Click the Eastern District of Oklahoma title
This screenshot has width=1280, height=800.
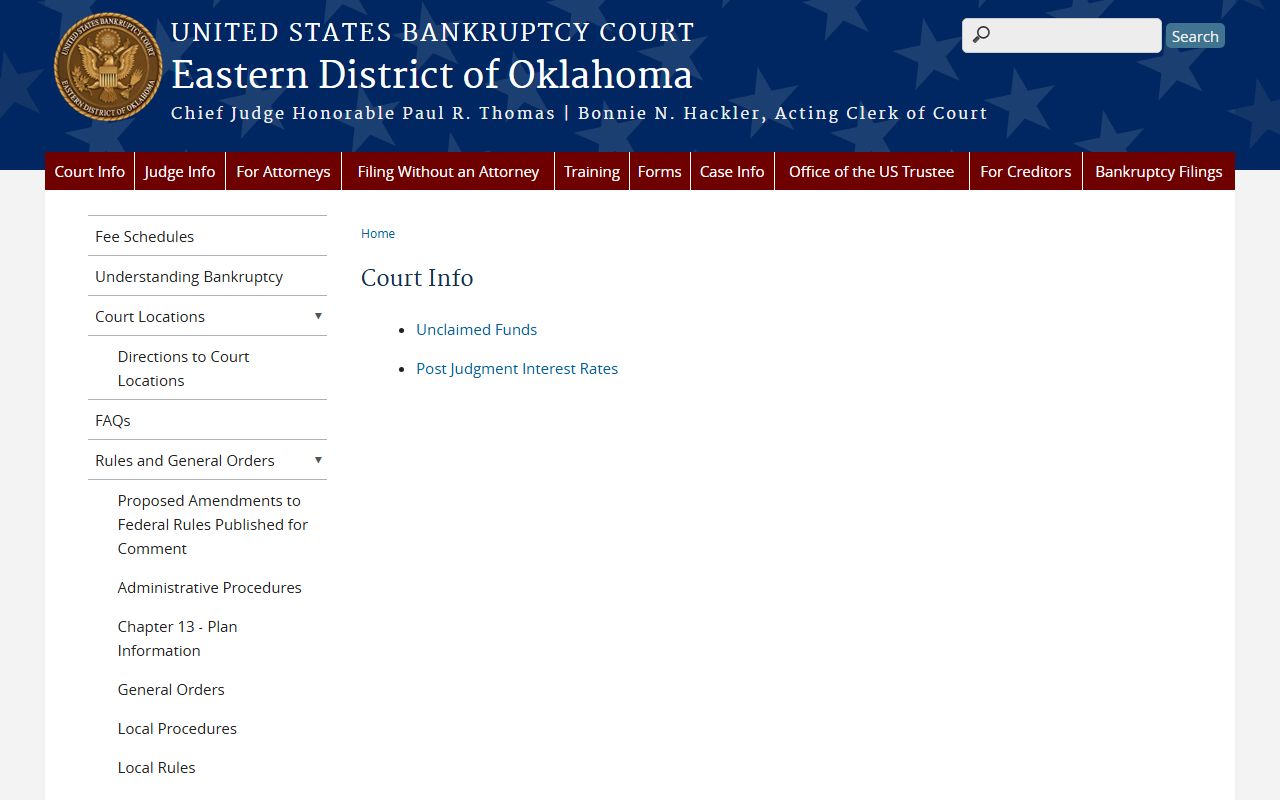pos(432,75)
